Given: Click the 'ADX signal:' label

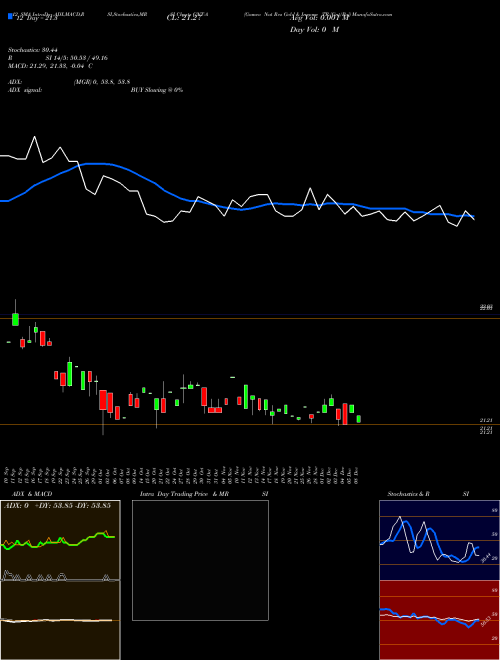Looking at the screenshot, I should tap(25, 90).
